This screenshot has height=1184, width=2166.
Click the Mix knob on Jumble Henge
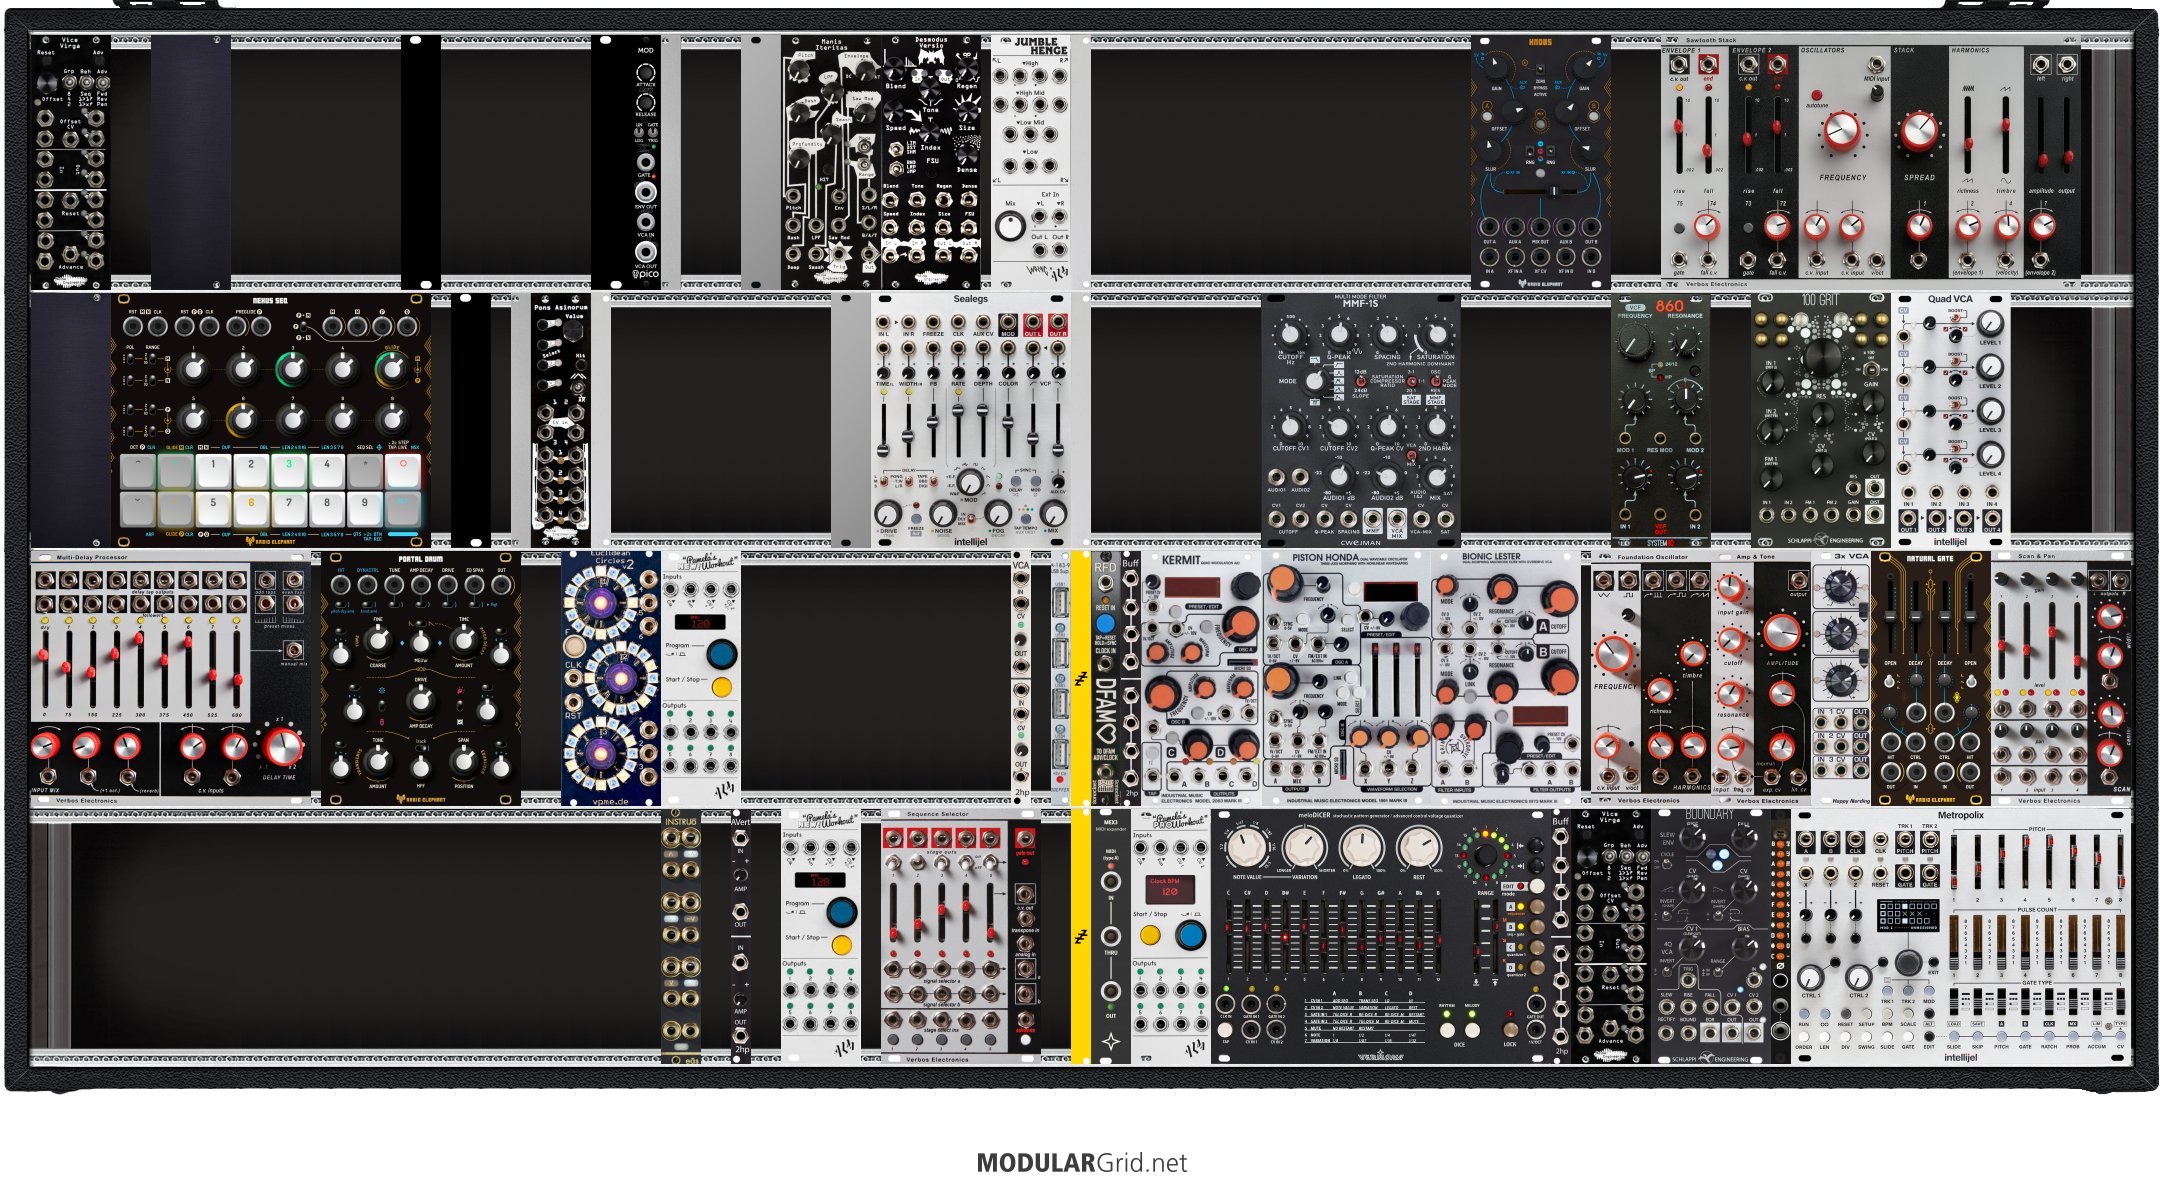point(1010,227)
